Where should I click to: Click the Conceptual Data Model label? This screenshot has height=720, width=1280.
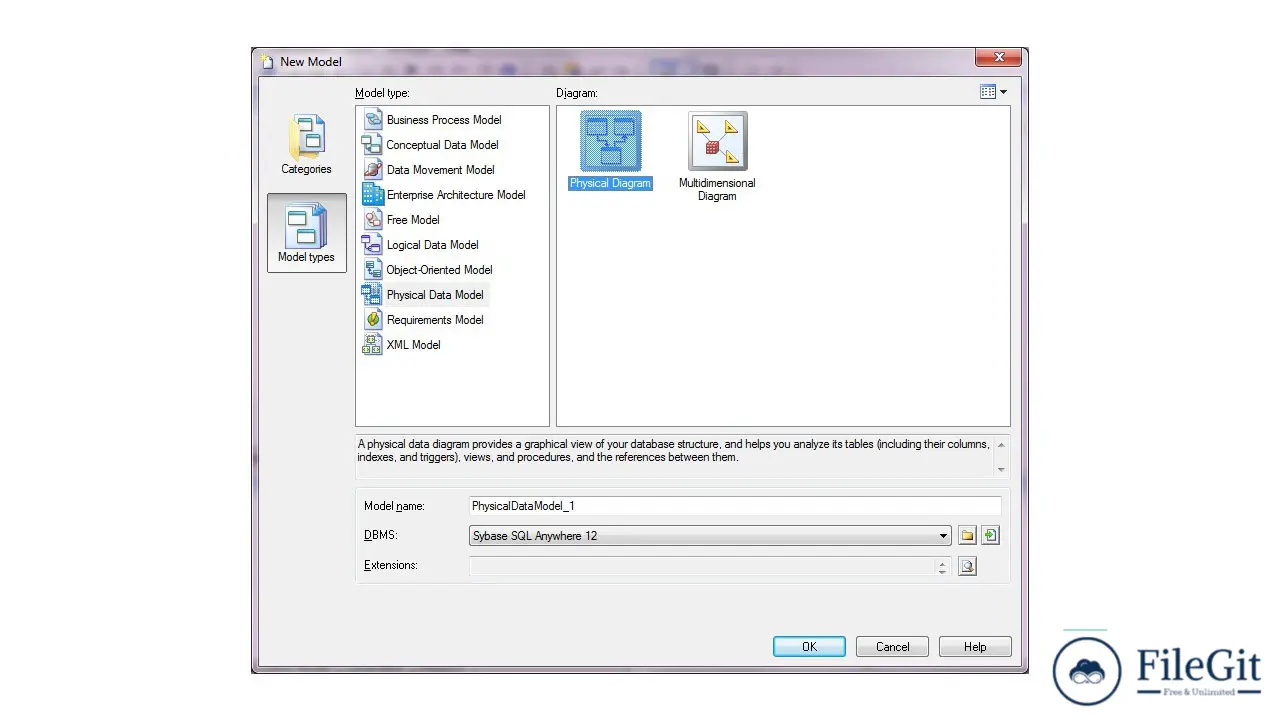point(442,145)
